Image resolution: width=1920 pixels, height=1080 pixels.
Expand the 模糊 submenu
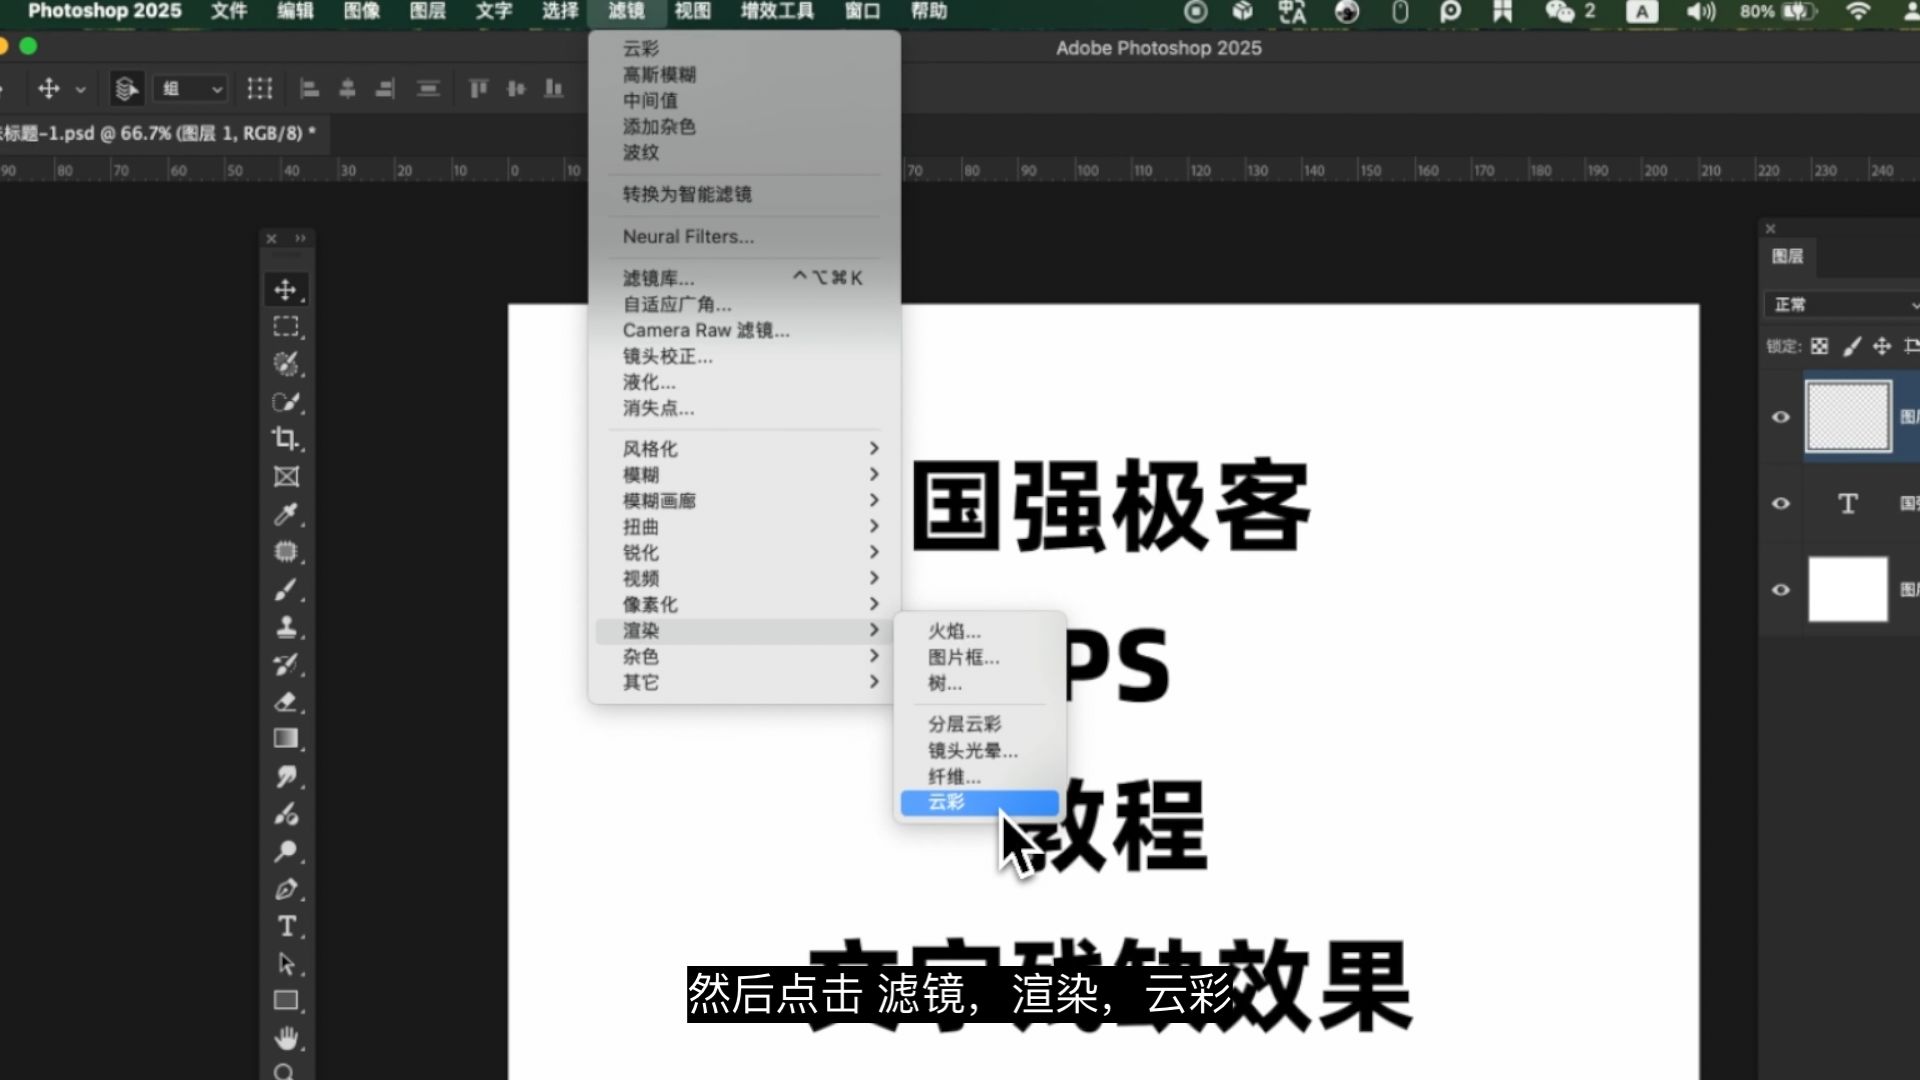tap(745, 475)
